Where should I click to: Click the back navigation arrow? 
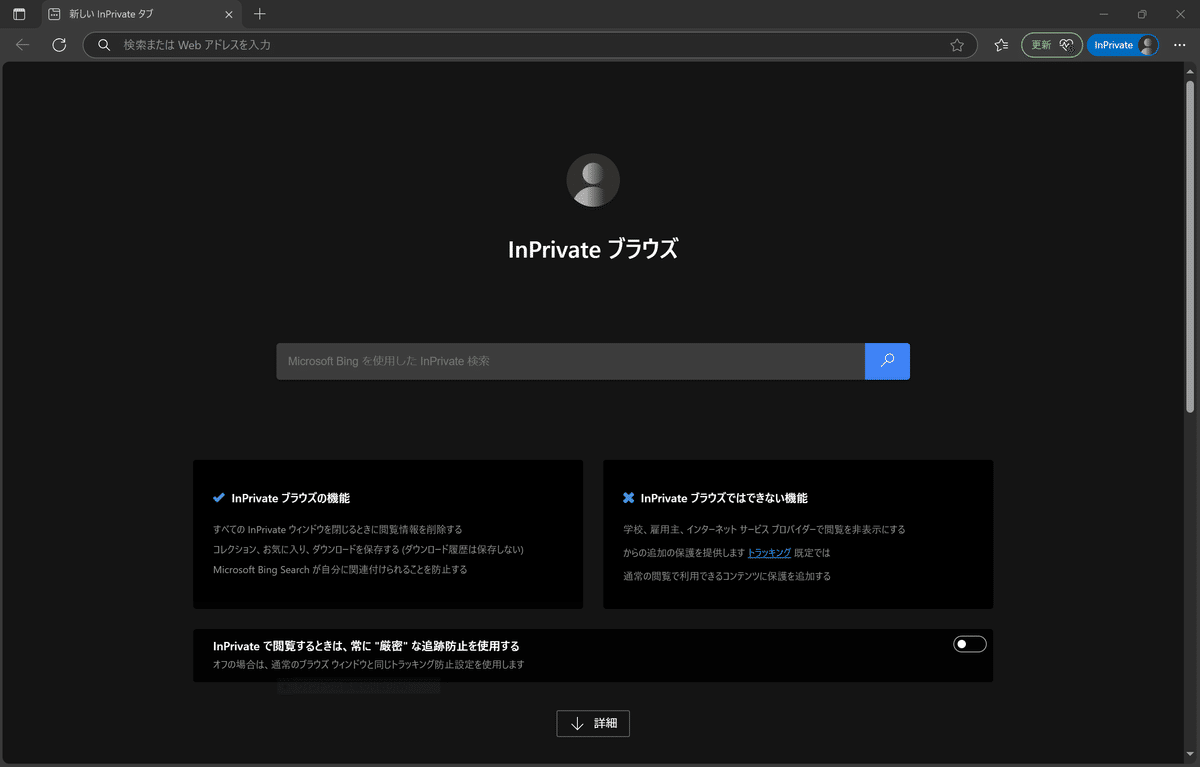(22, 44)
